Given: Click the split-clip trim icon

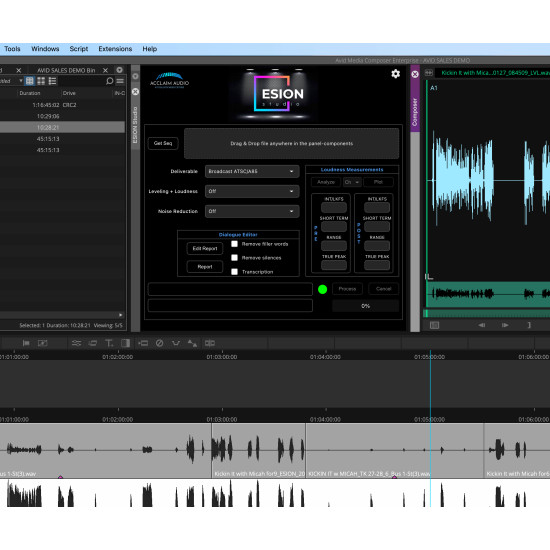Looking at the screenshot, I should coord(209,343).
